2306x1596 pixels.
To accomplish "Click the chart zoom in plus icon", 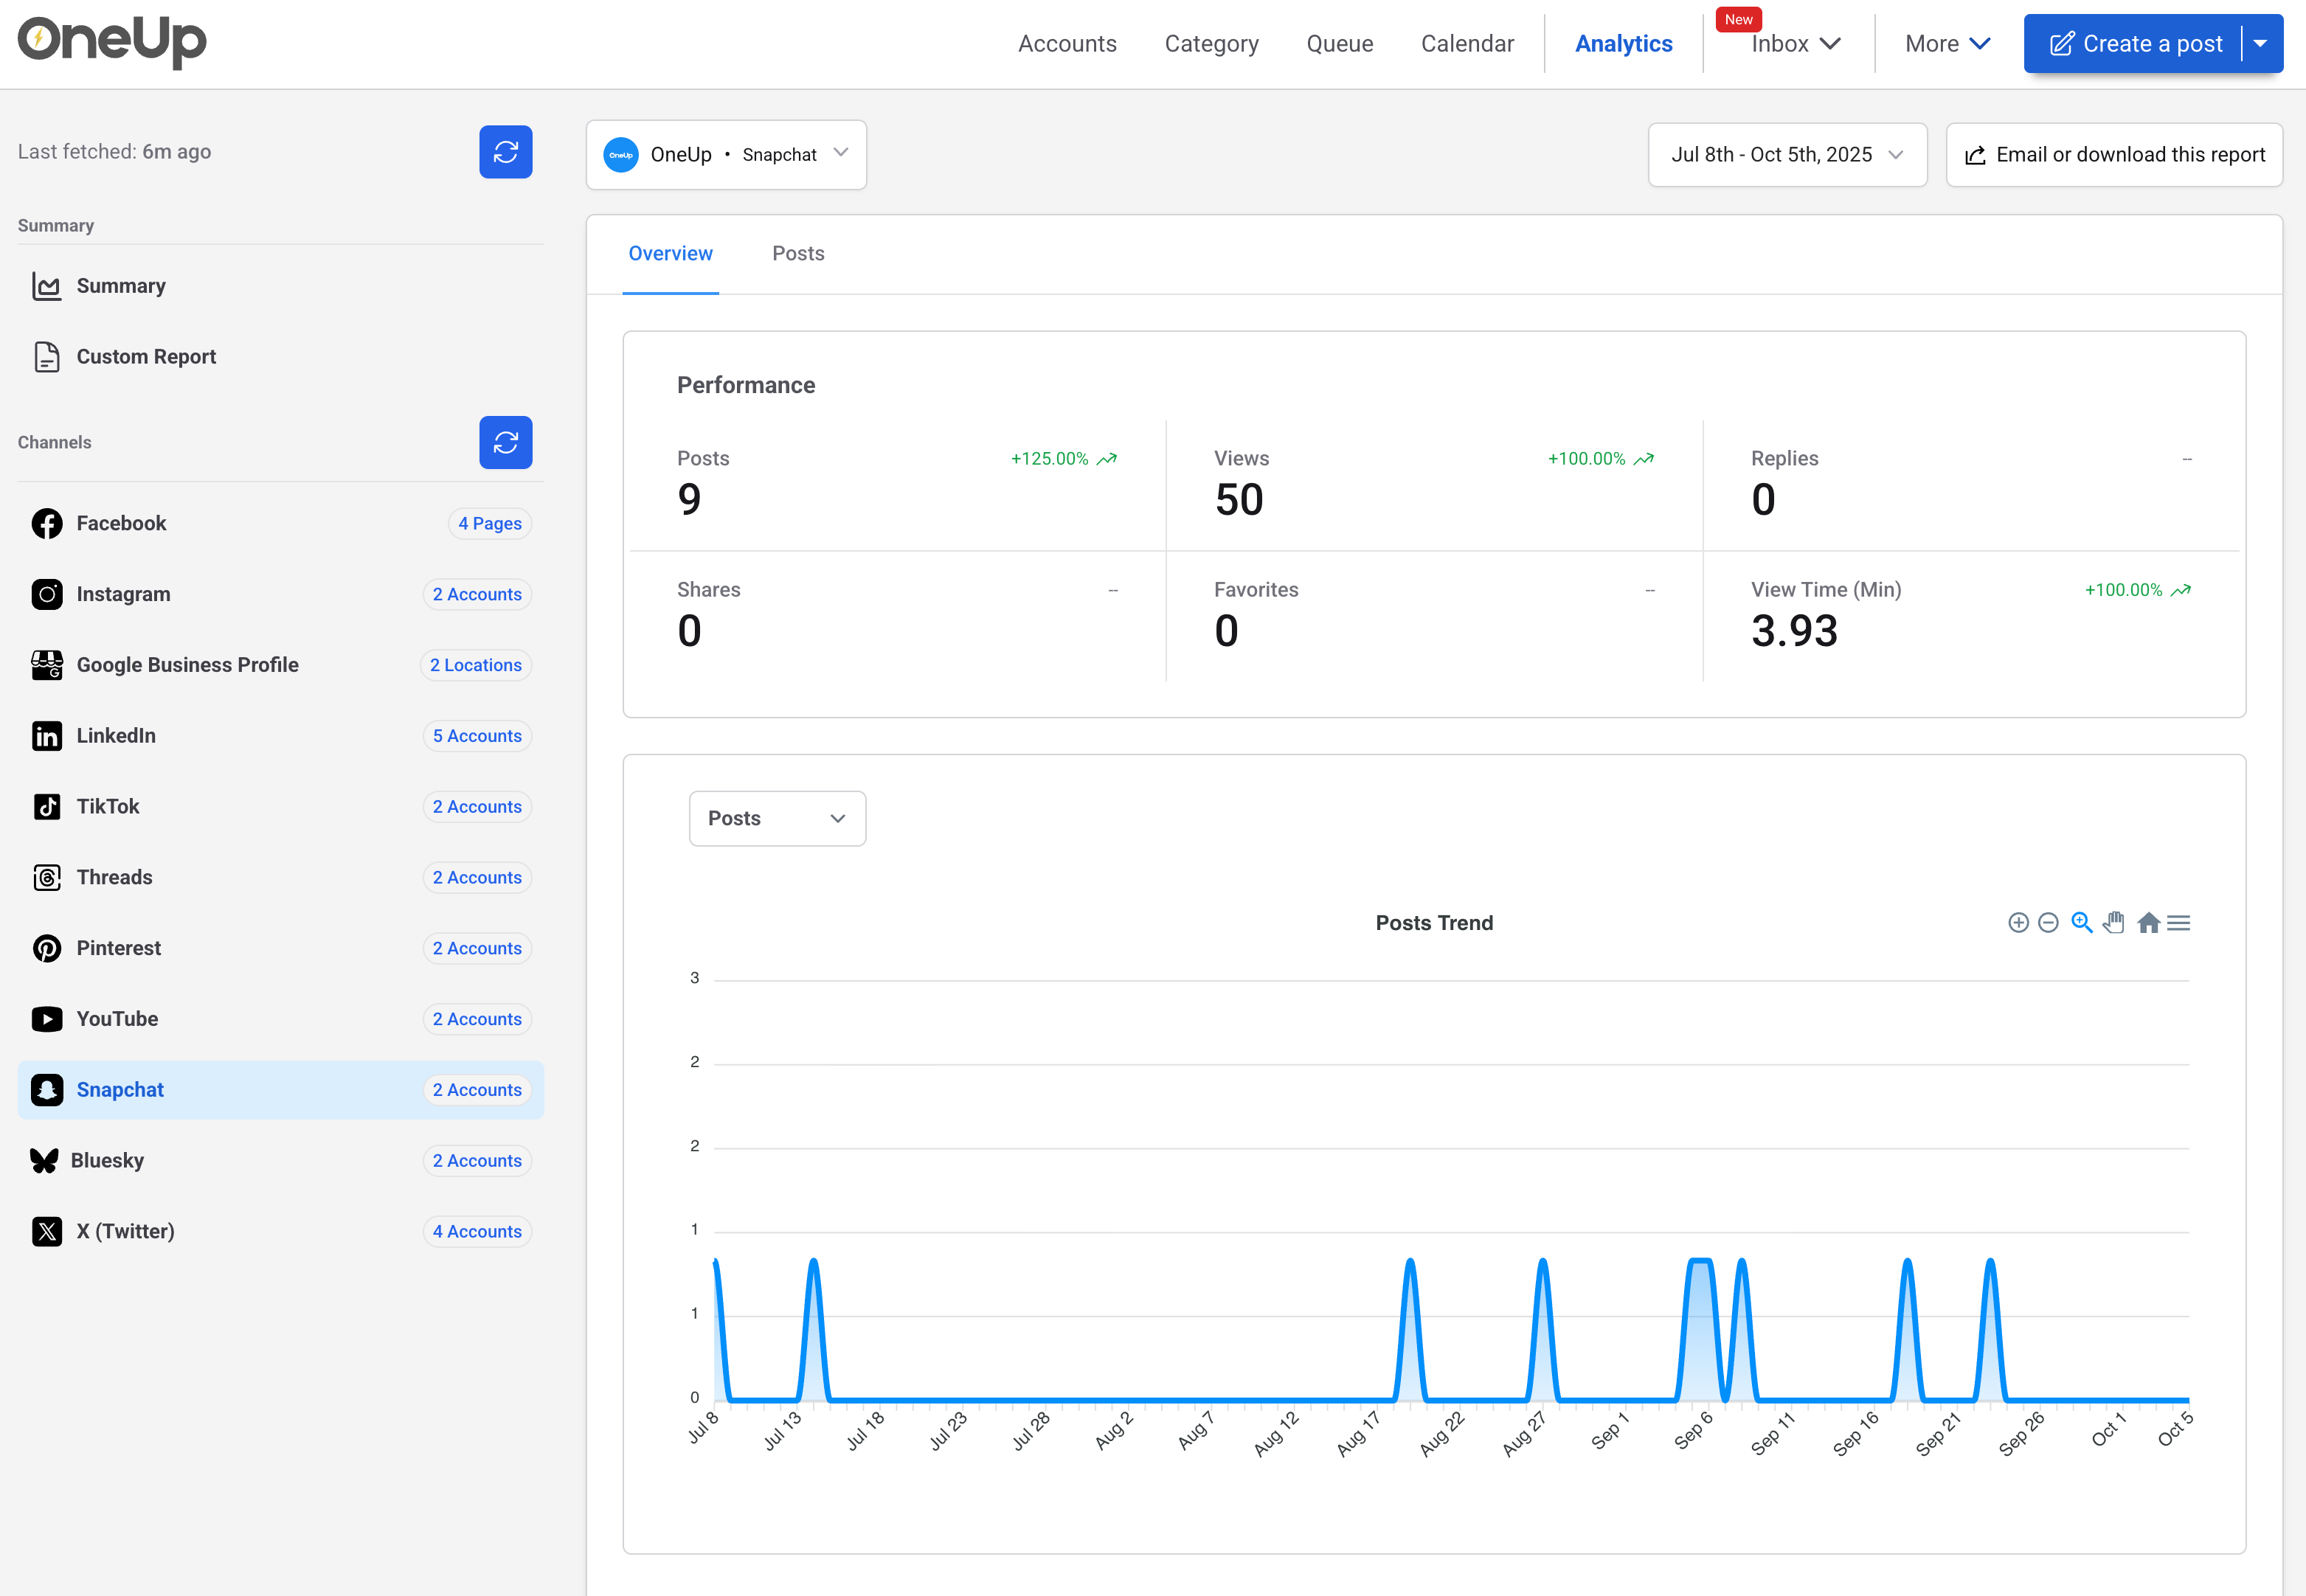I will pos(2018,923).
